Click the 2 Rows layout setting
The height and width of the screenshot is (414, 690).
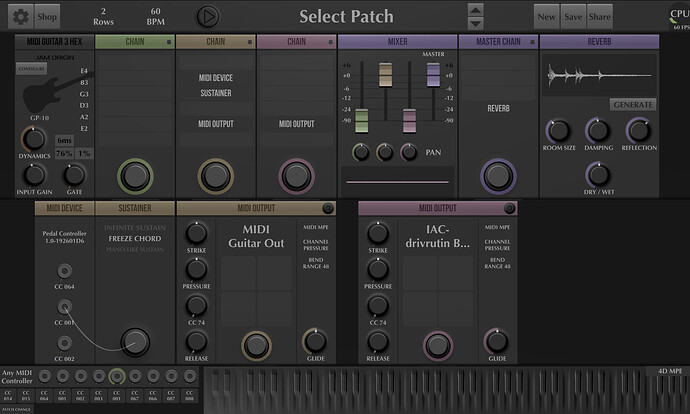[103, 17]
